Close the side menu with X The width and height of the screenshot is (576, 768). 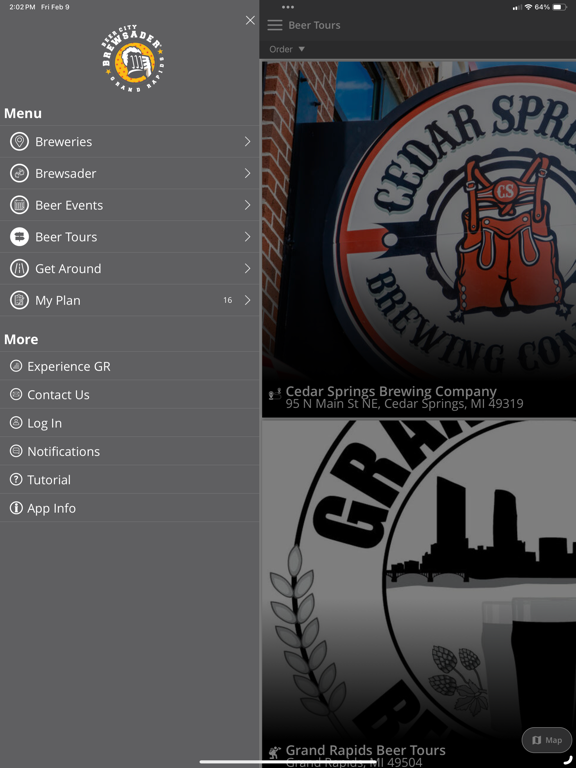[x=250, y=20]
